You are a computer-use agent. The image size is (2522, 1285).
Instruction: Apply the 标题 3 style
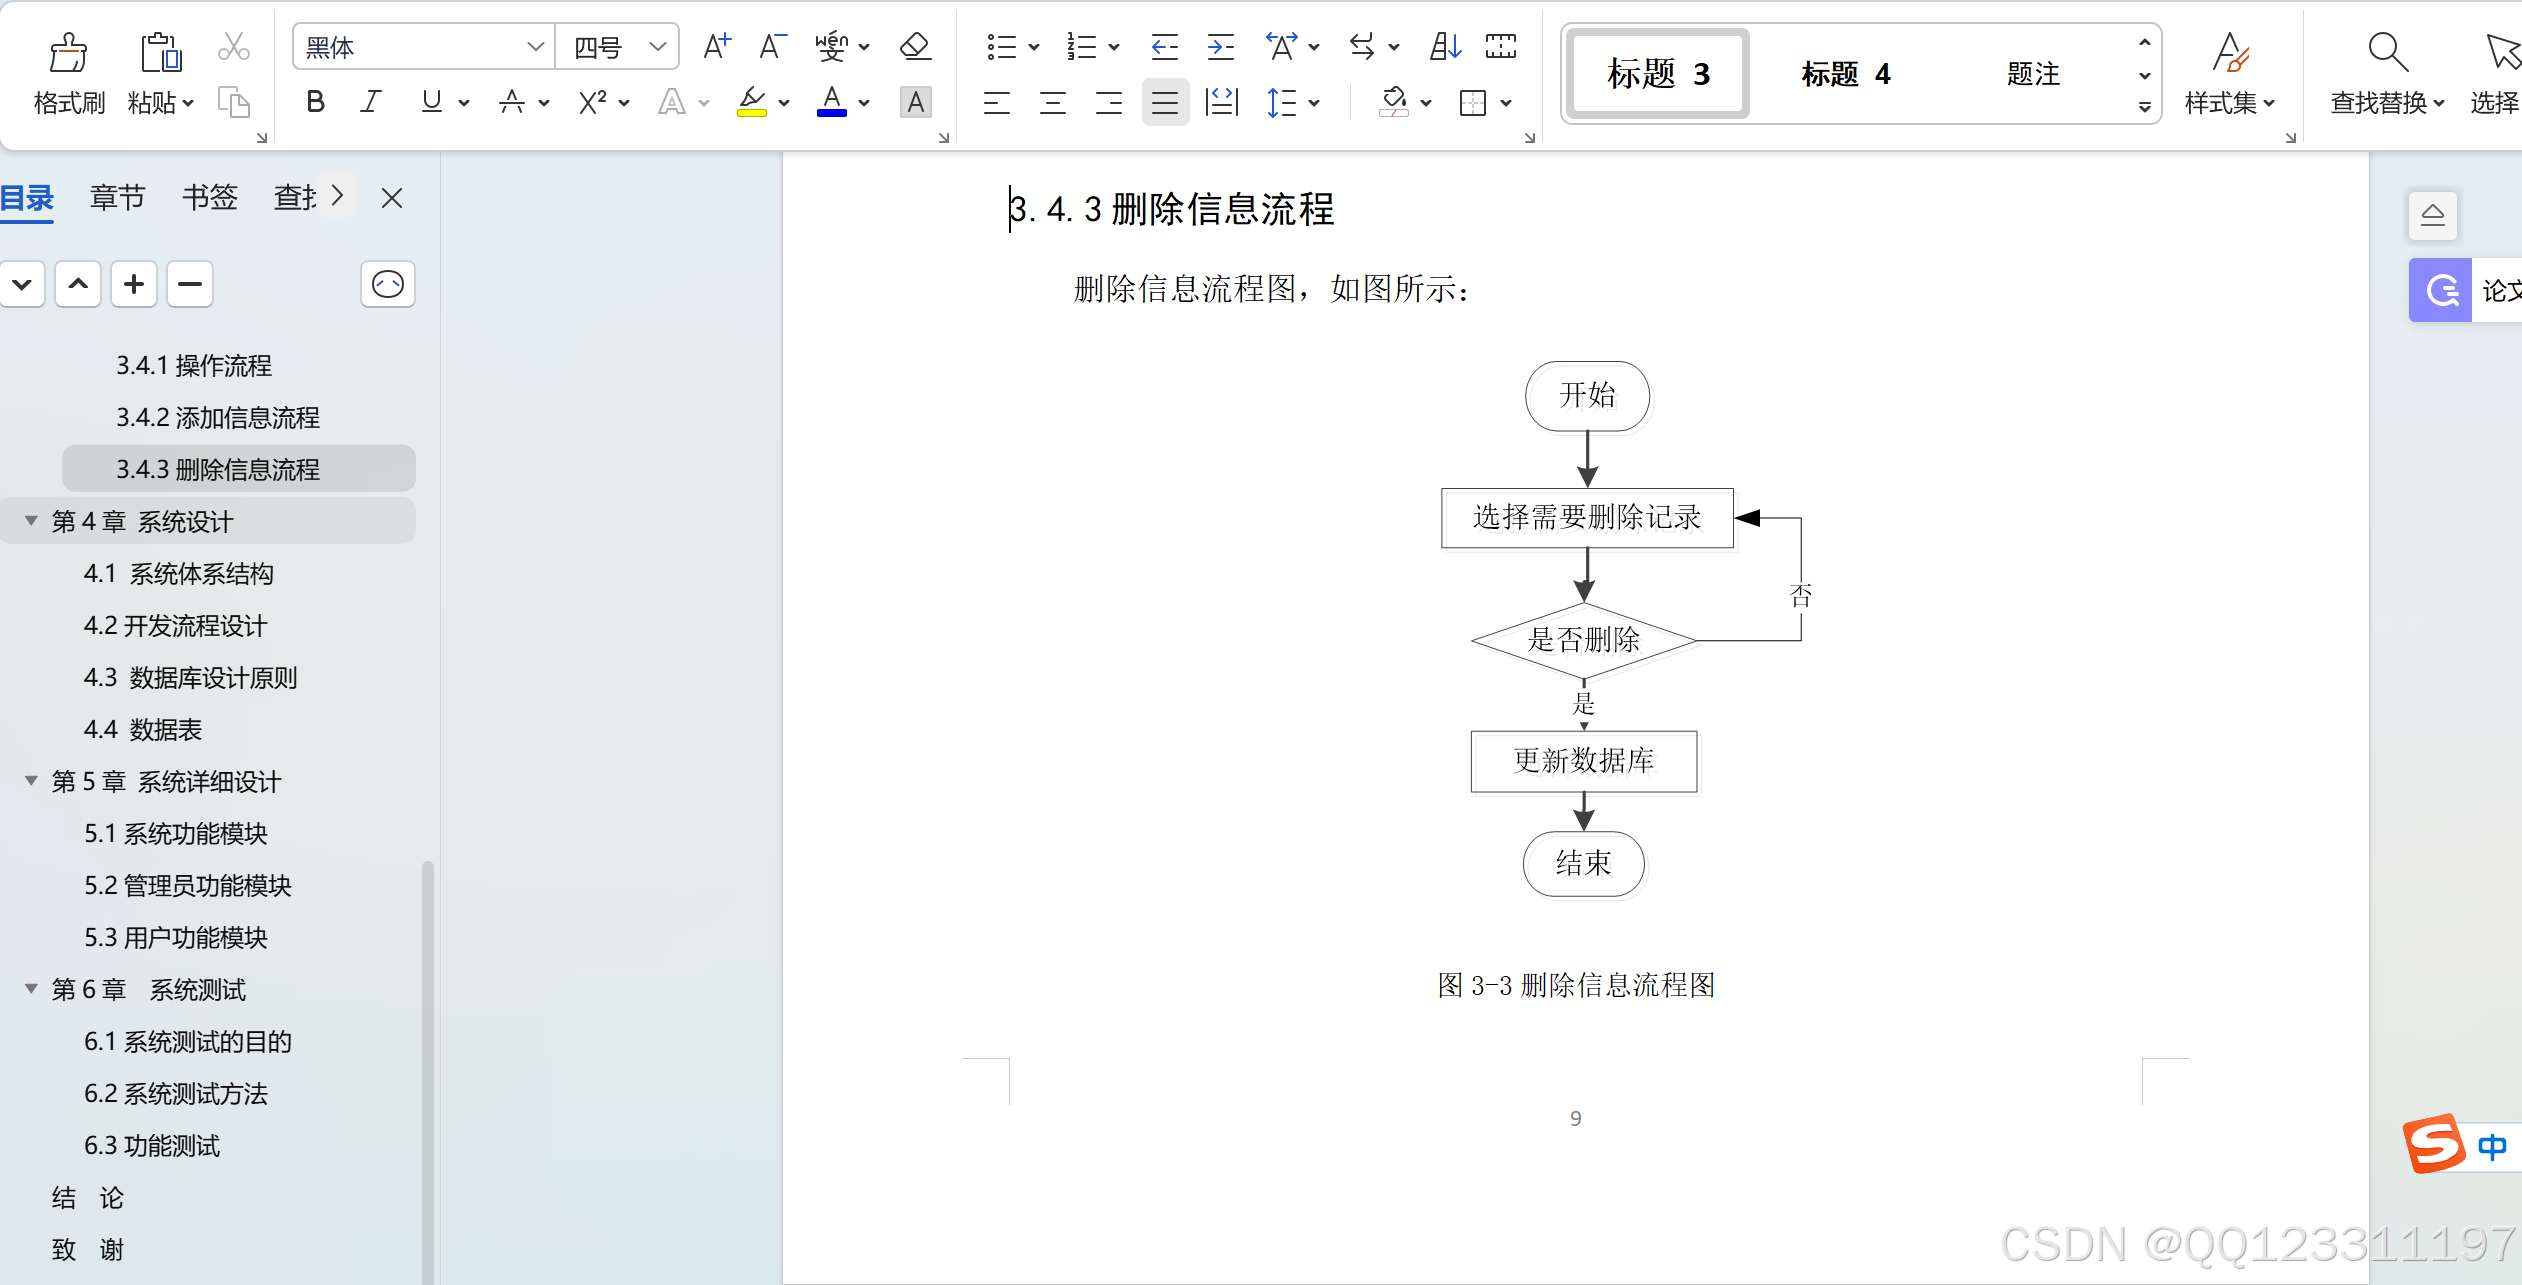click(x=1658, y=74)
